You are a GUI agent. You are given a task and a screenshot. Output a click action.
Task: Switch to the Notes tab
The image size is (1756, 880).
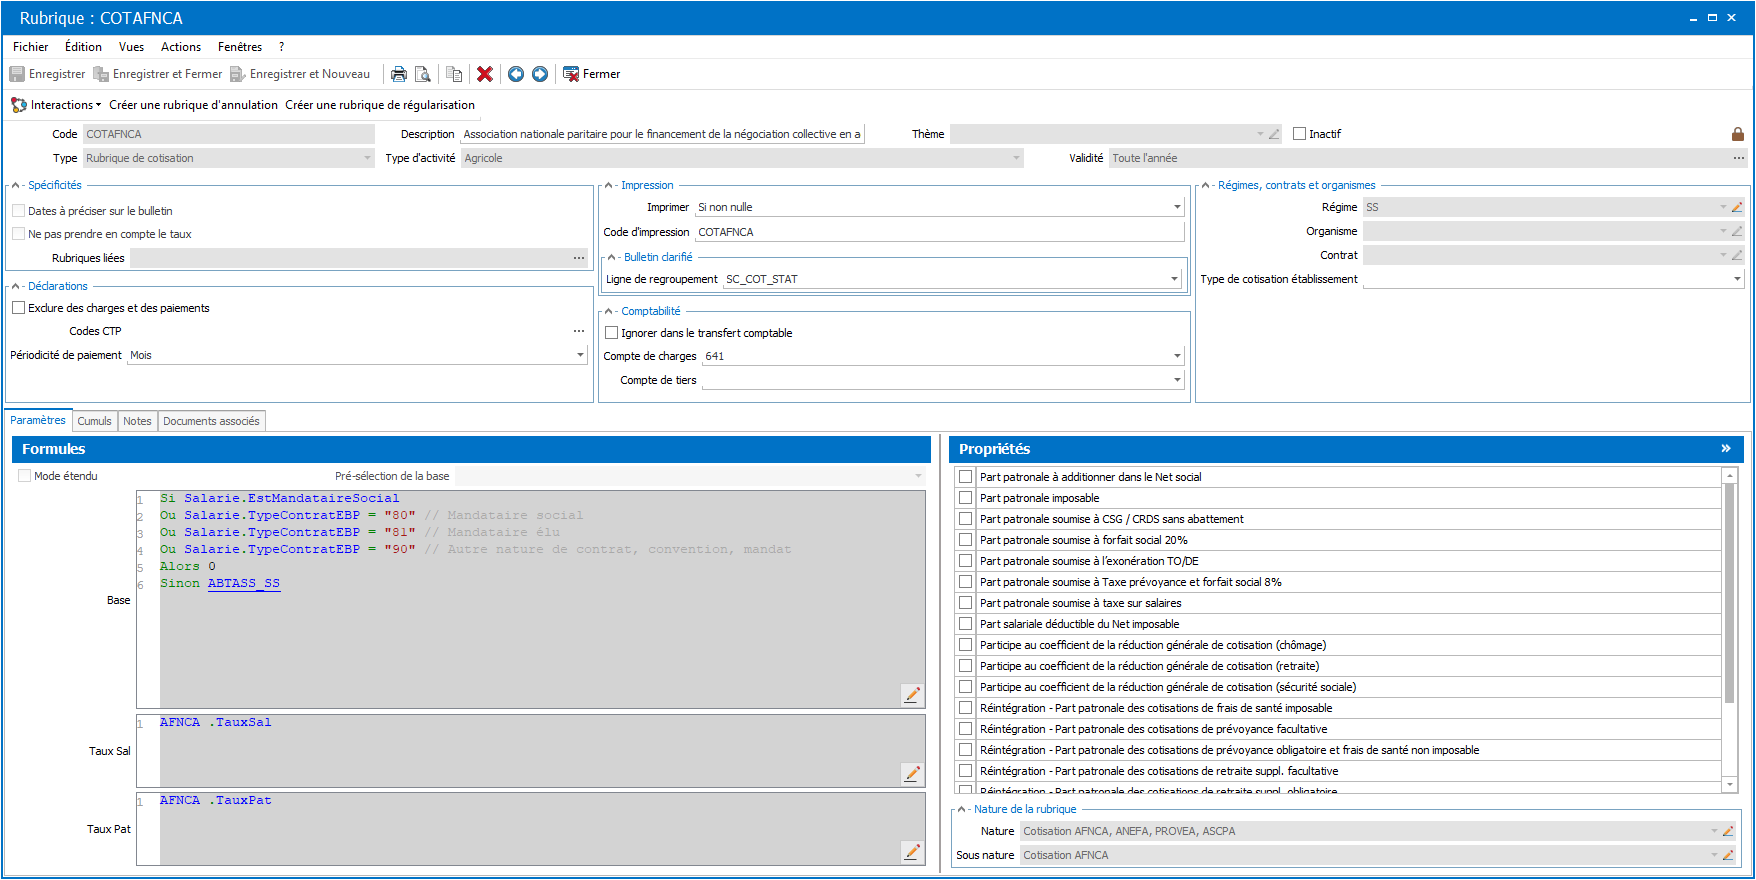coord(137,421)
